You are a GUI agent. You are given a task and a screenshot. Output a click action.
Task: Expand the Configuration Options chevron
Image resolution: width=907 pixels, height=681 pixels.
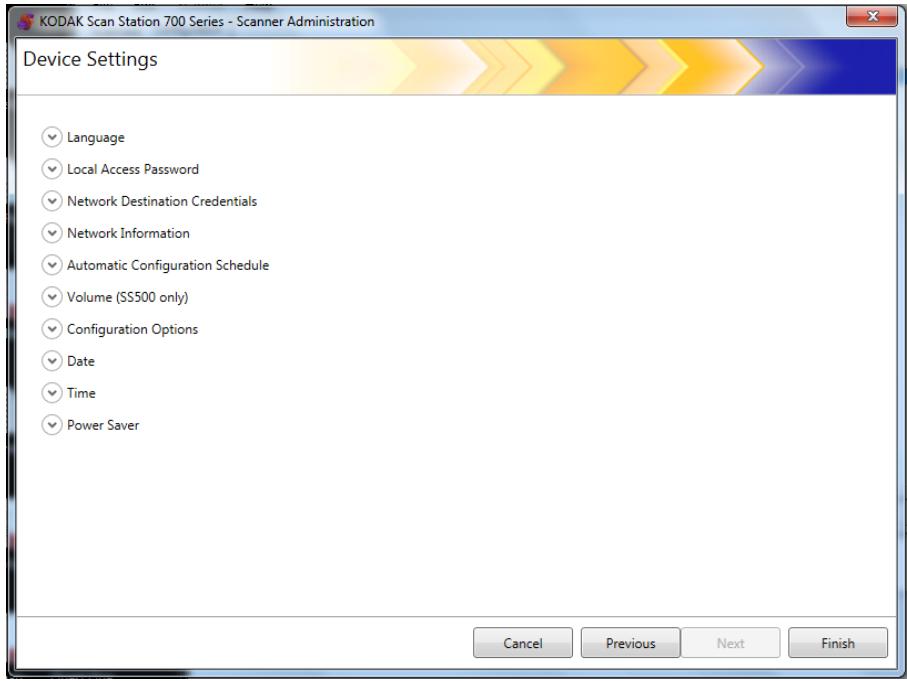click(51, 329)
